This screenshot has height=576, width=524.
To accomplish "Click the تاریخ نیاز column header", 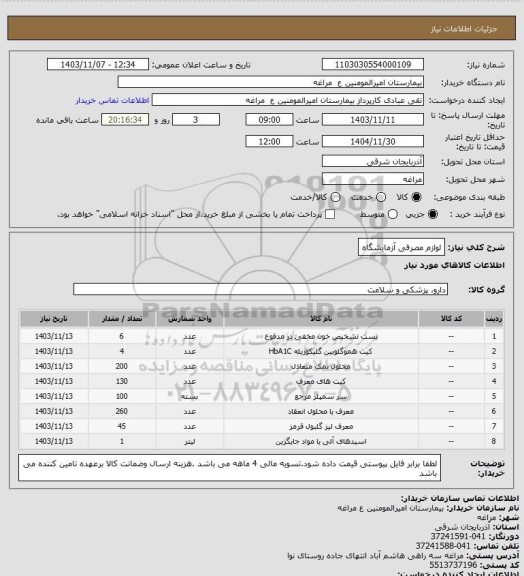I will (54, 319).
